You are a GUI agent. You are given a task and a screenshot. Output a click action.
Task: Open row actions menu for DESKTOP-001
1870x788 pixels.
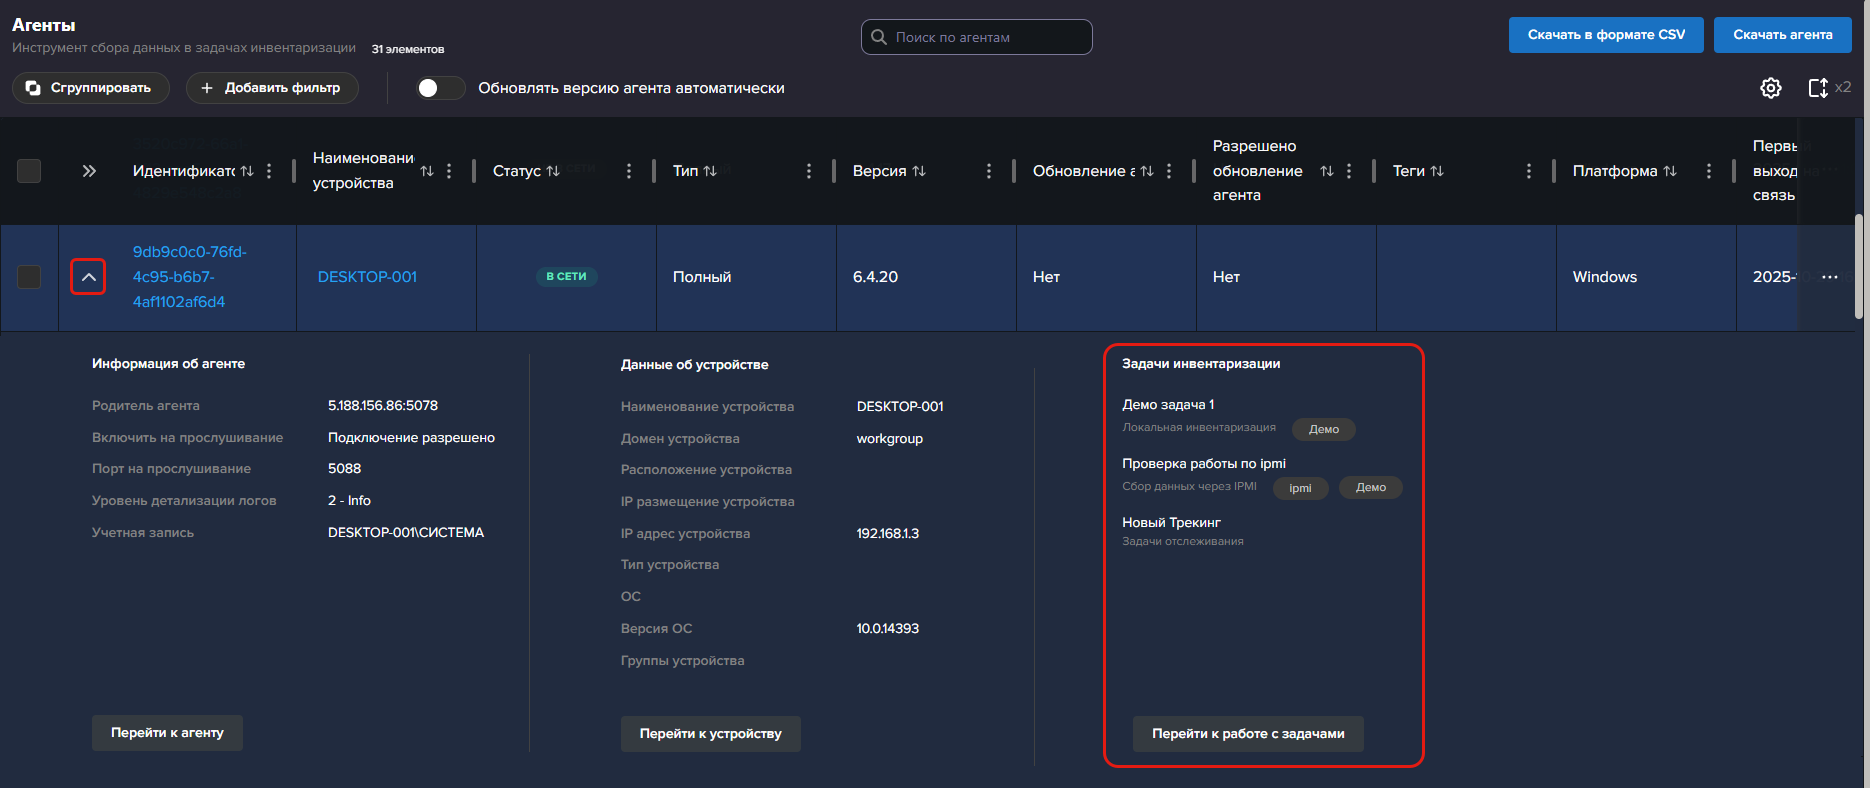[1829, 277]
